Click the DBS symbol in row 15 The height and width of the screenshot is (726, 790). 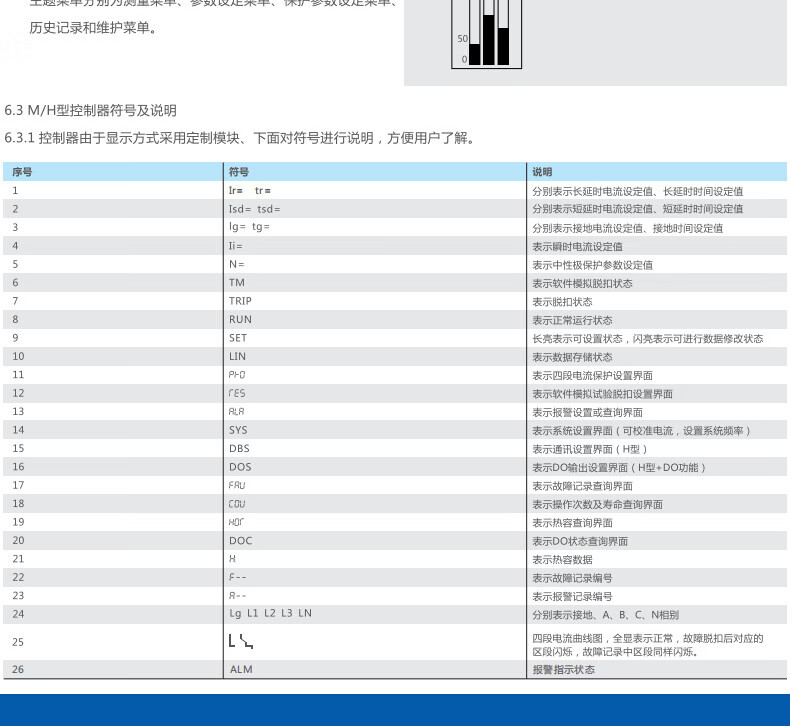239,449
